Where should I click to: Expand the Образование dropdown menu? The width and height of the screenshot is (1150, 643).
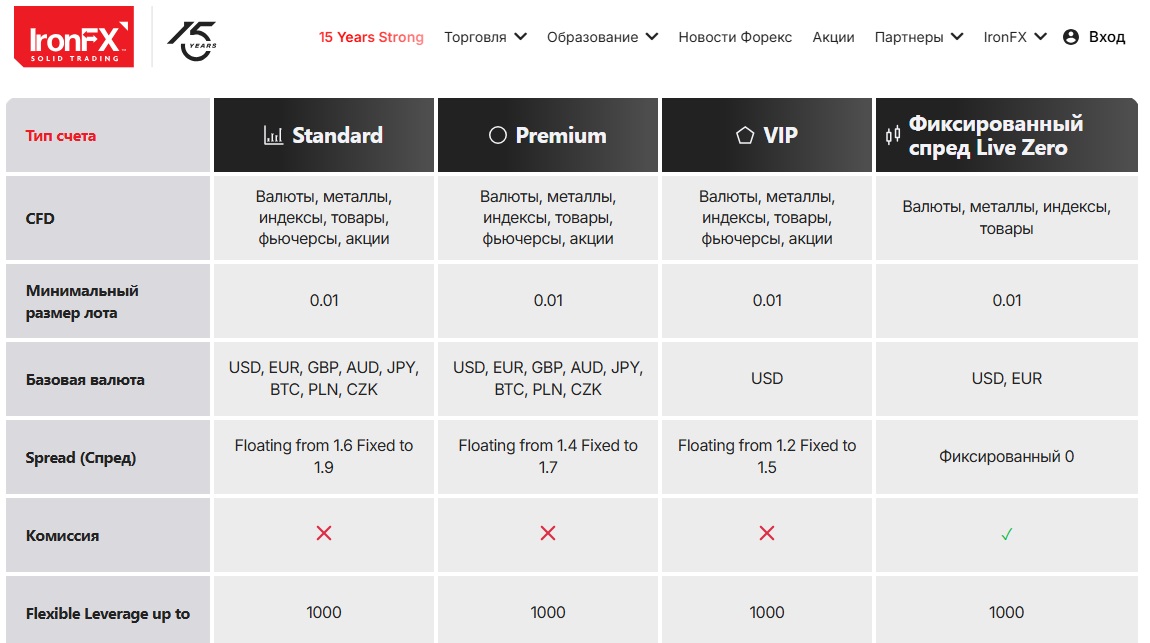602,37
